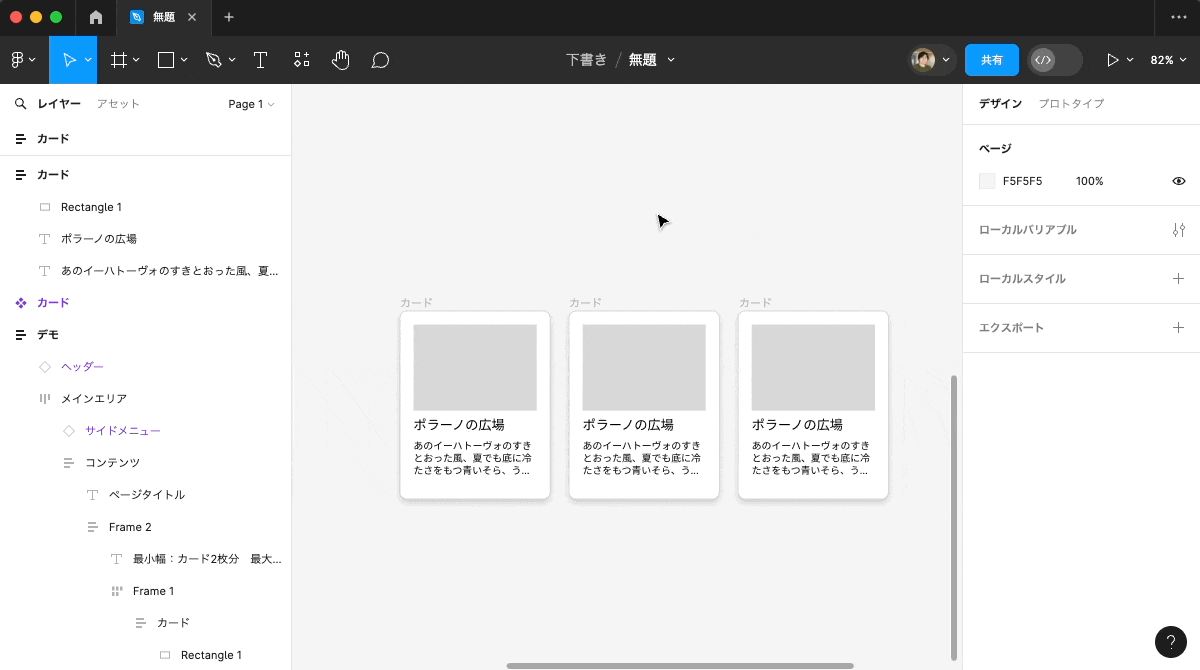
Task: Toggle page background visibility eye
Action: (x=1178, y=181)
